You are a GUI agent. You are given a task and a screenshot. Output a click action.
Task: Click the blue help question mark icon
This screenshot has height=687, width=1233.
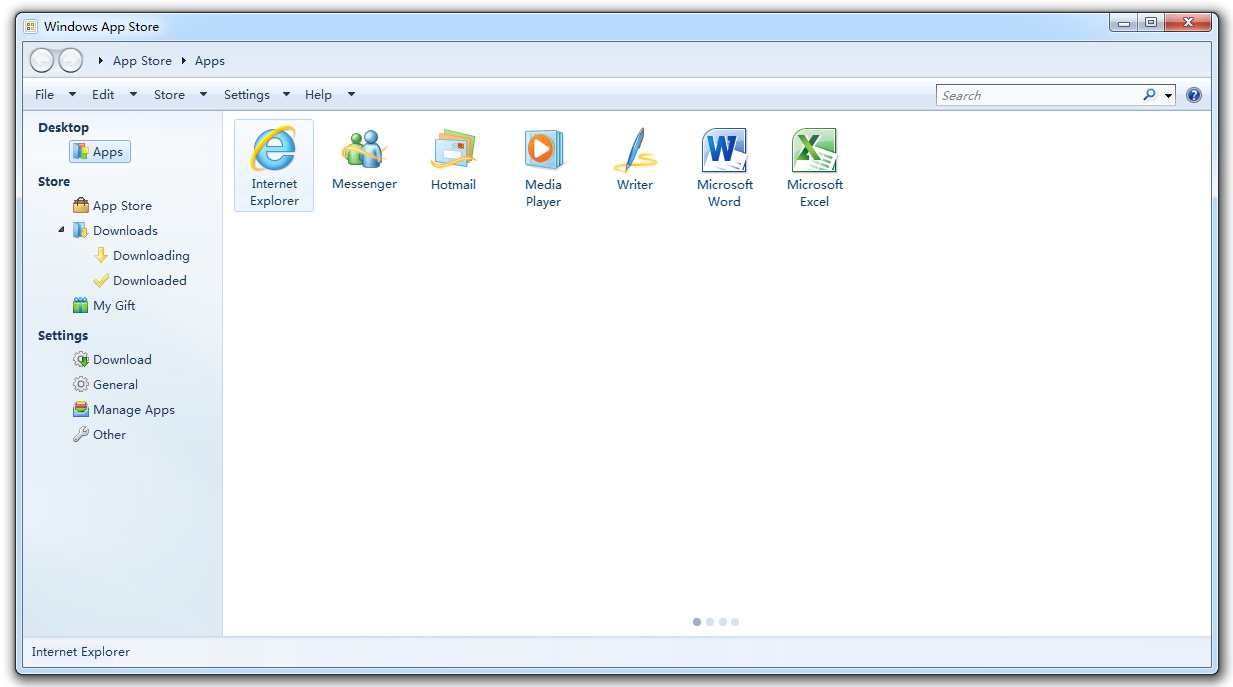coord(1193,95)
